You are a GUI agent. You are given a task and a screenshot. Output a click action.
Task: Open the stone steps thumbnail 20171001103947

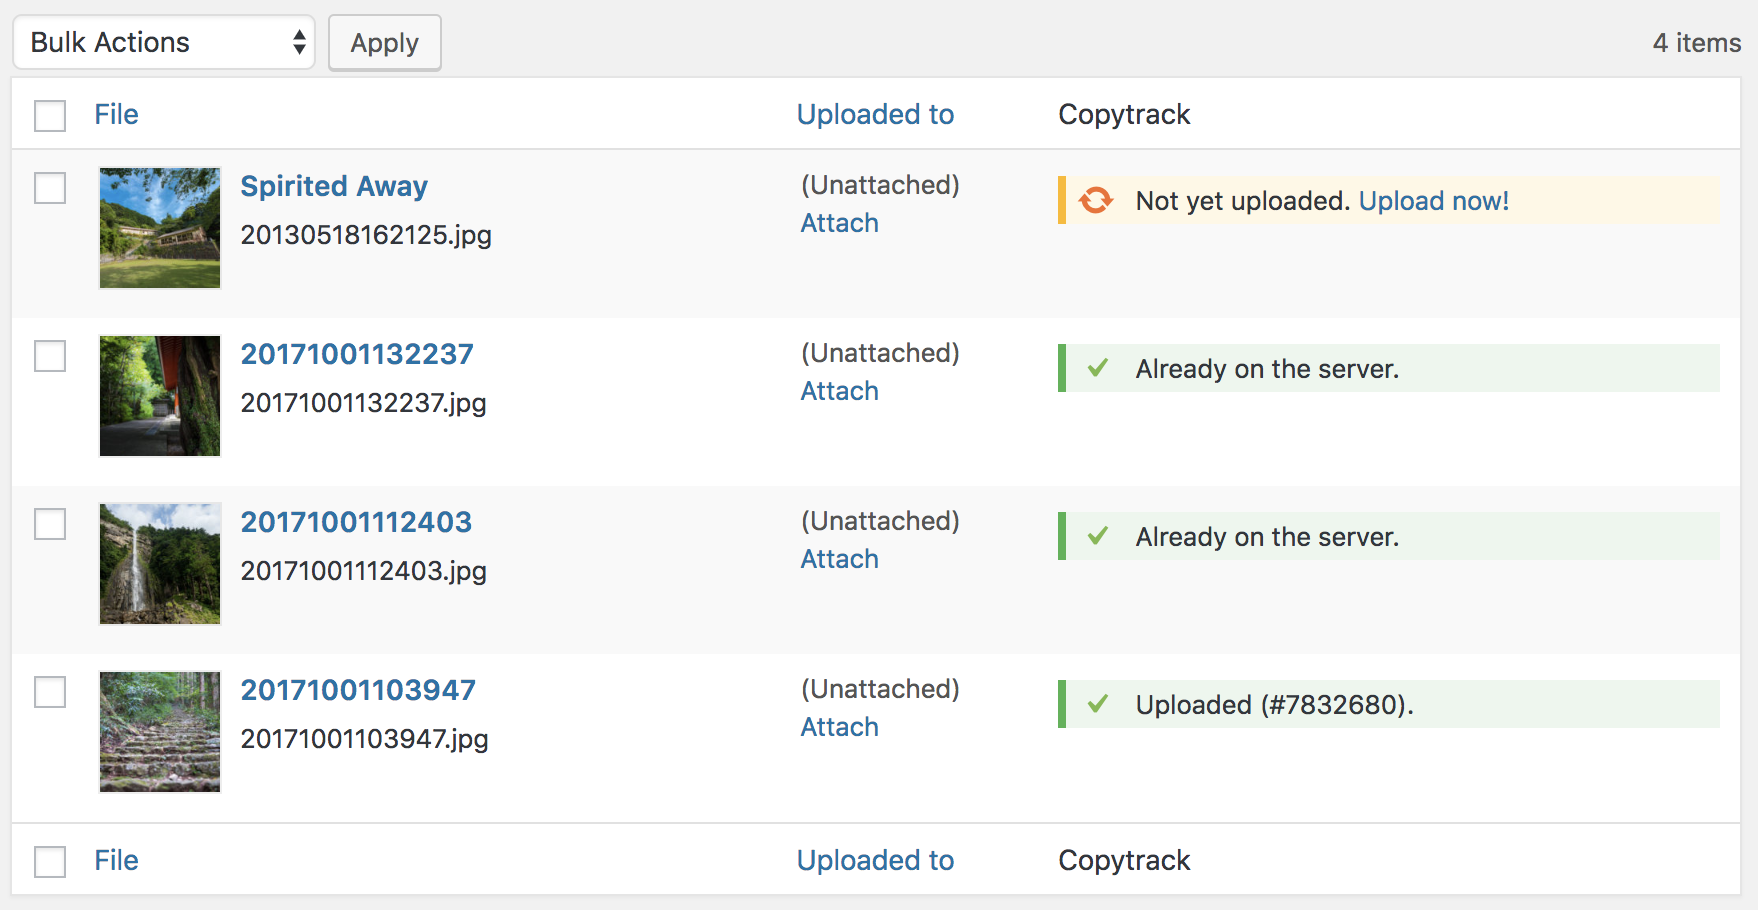click(160, 732)
